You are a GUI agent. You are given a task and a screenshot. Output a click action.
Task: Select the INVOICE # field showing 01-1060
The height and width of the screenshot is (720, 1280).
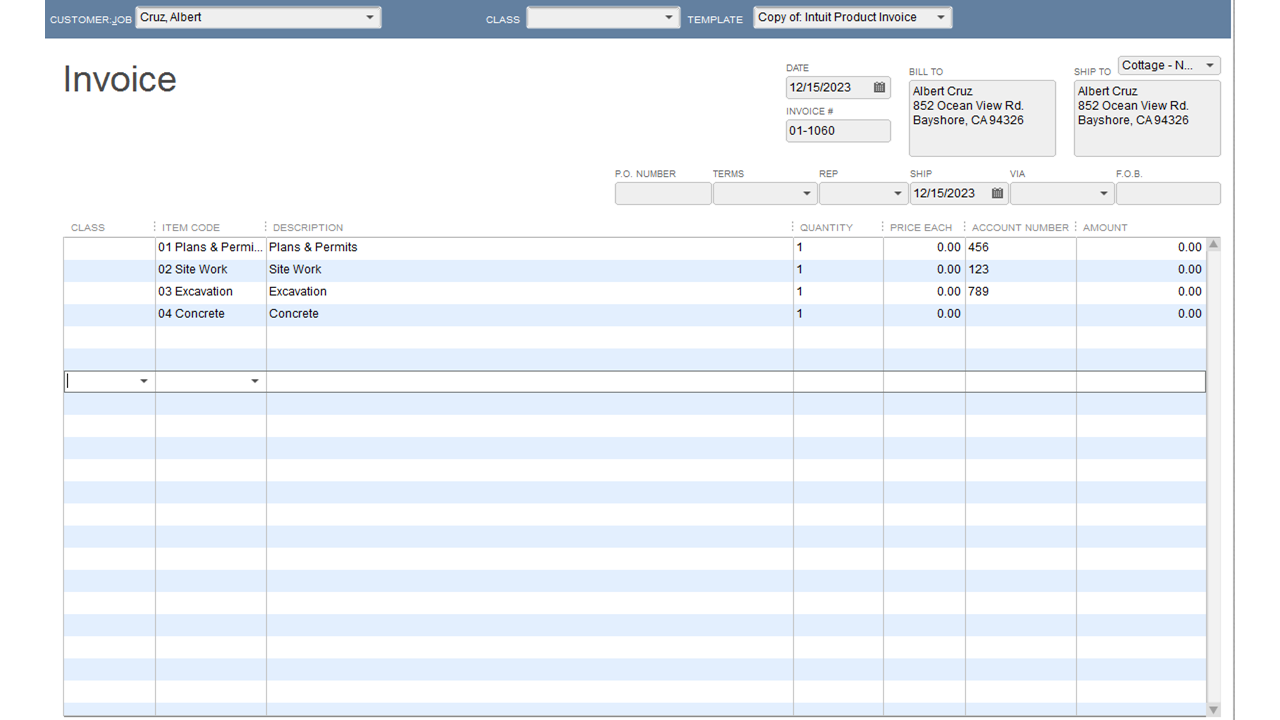[x=837, y=130]
